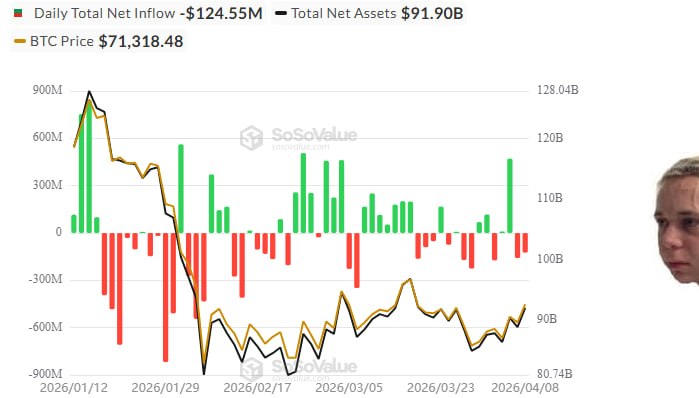Click the 900M left axis label
Viewport: 699px width, 398px height.
click(x=47, y=90)
